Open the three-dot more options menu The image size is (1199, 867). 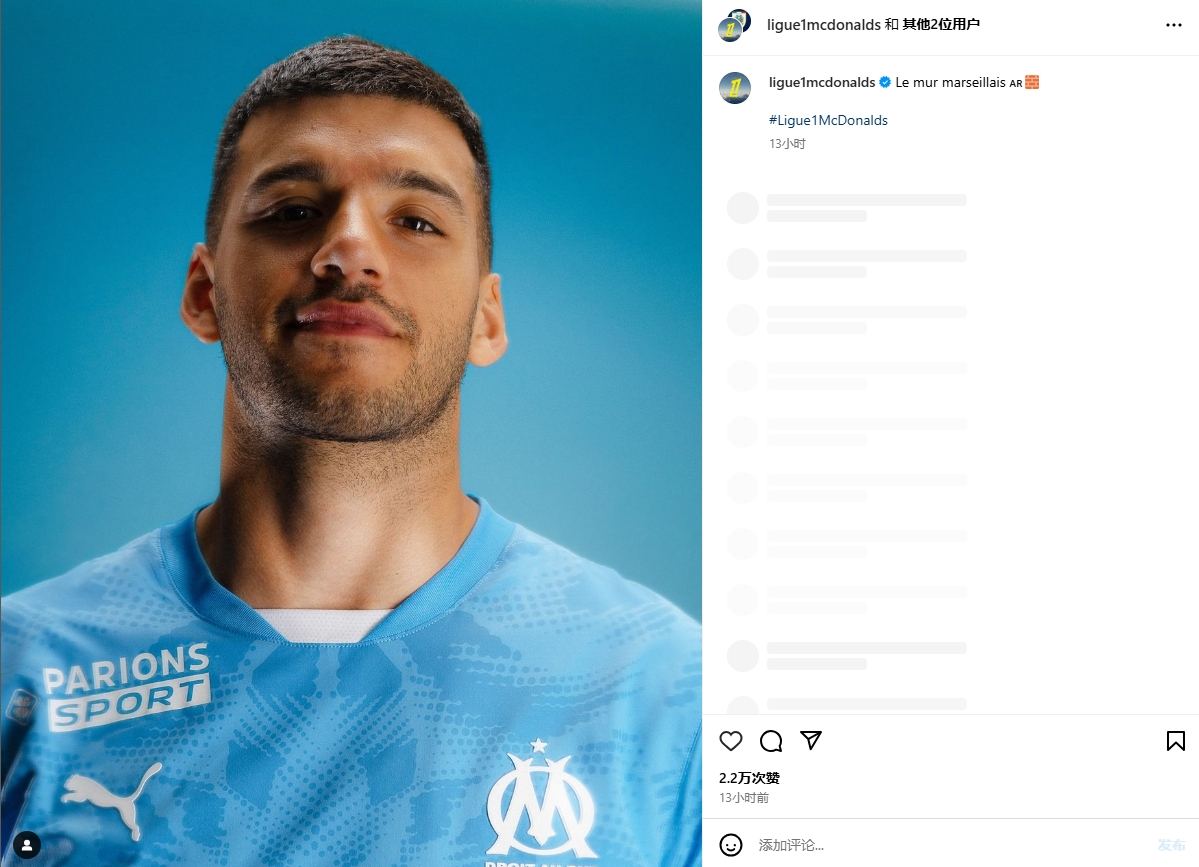pyautogui.click(x=1174, y=25)
